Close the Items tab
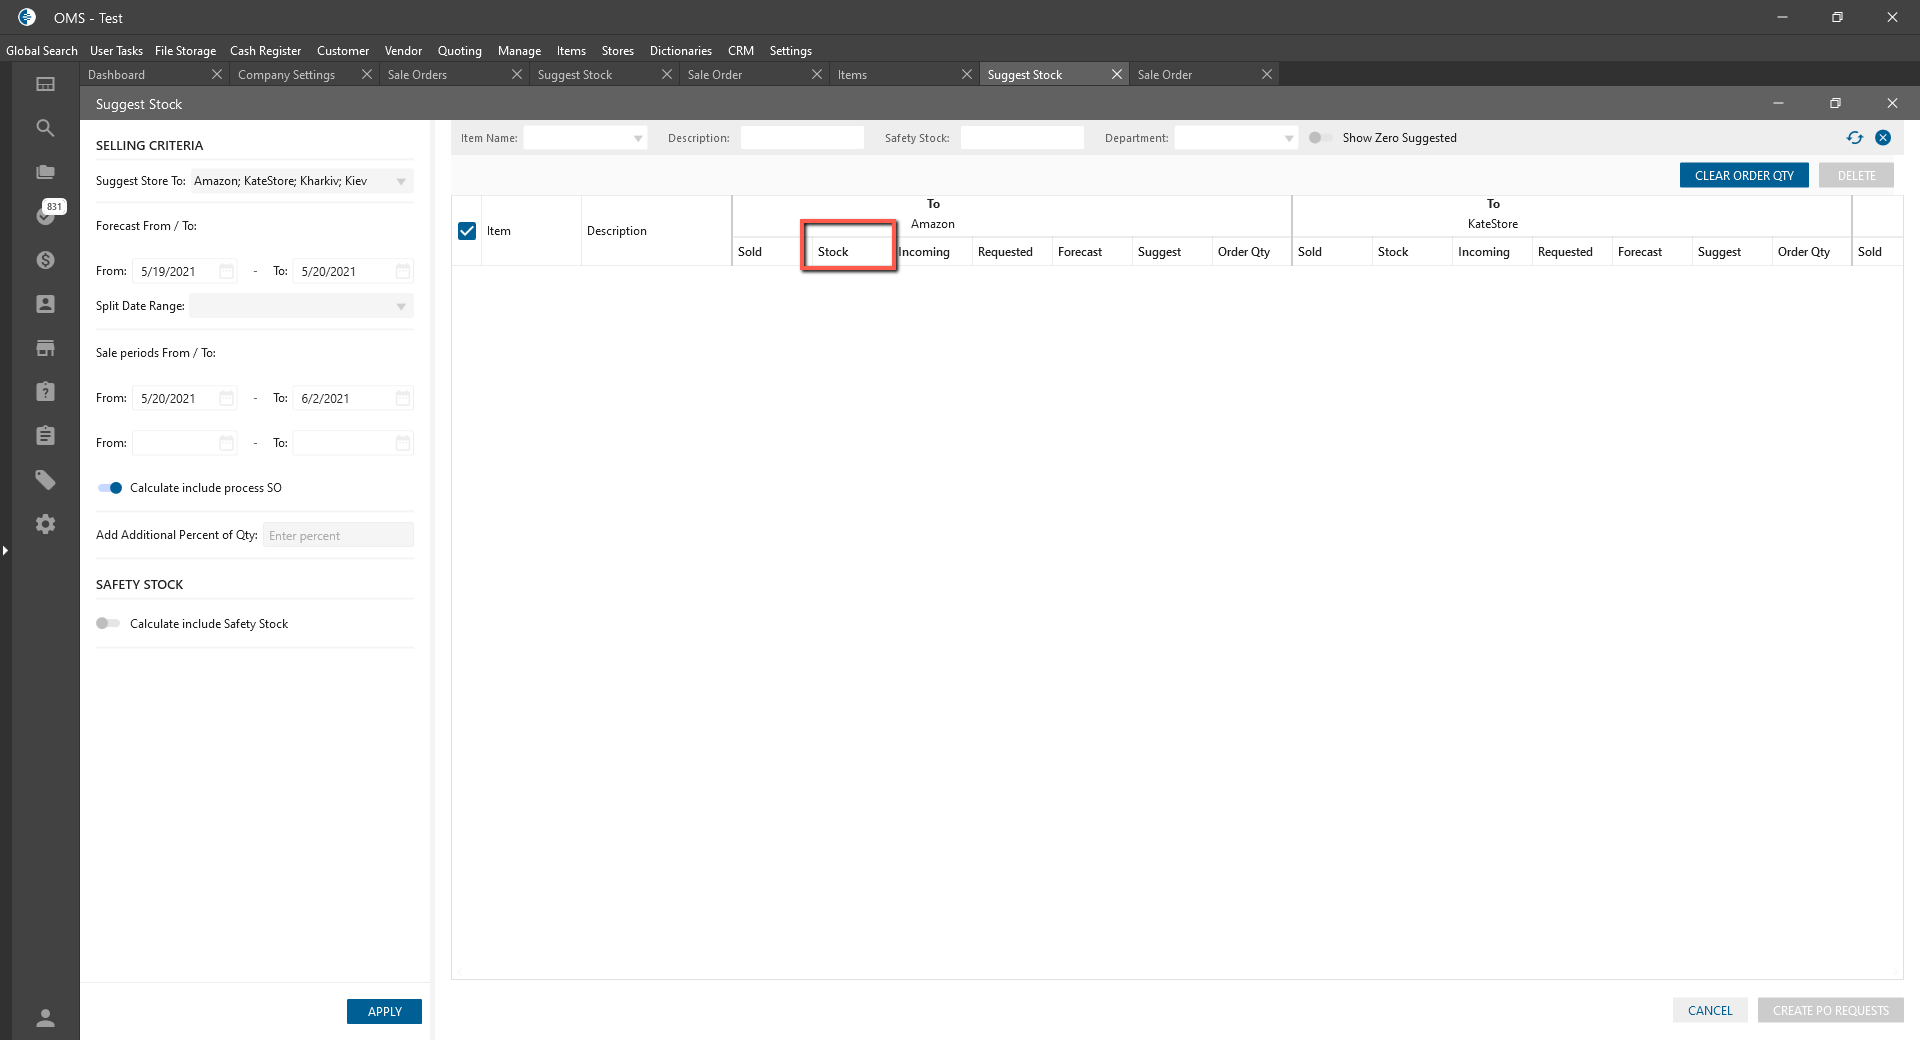The image size is (1920, 1040). coord(967,74)
